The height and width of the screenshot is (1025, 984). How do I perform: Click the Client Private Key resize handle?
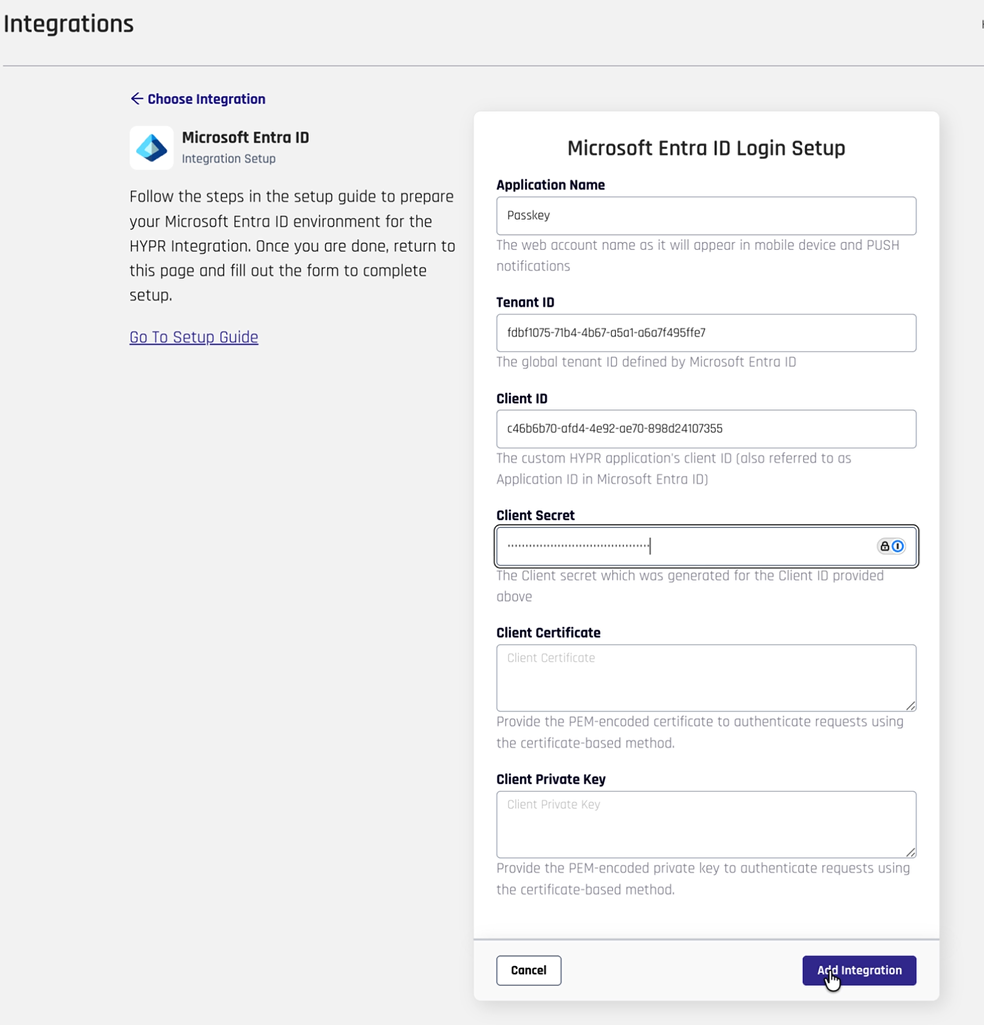pos(910,852)
